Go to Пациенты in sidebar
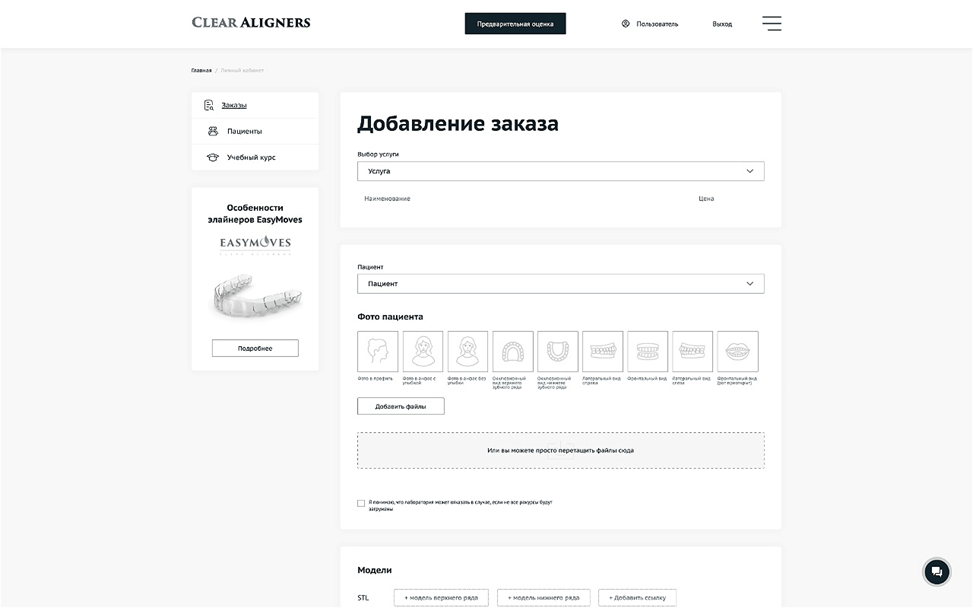 (x=244, y=132)
